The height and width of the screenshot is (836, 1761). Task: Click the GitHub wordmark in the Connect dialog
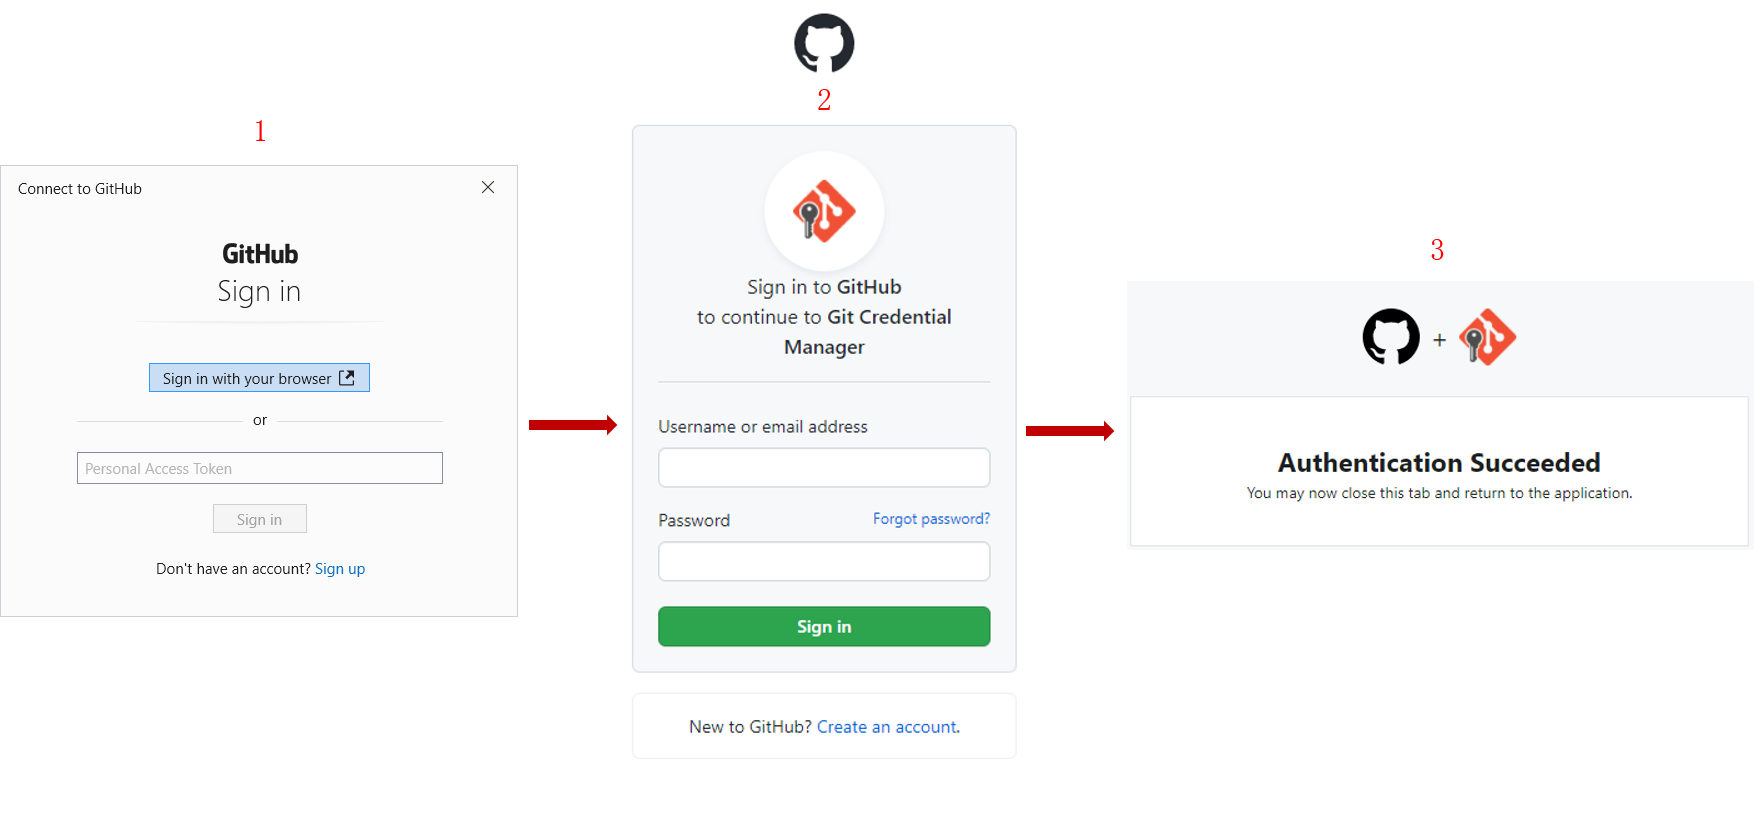tap(259, 253)
